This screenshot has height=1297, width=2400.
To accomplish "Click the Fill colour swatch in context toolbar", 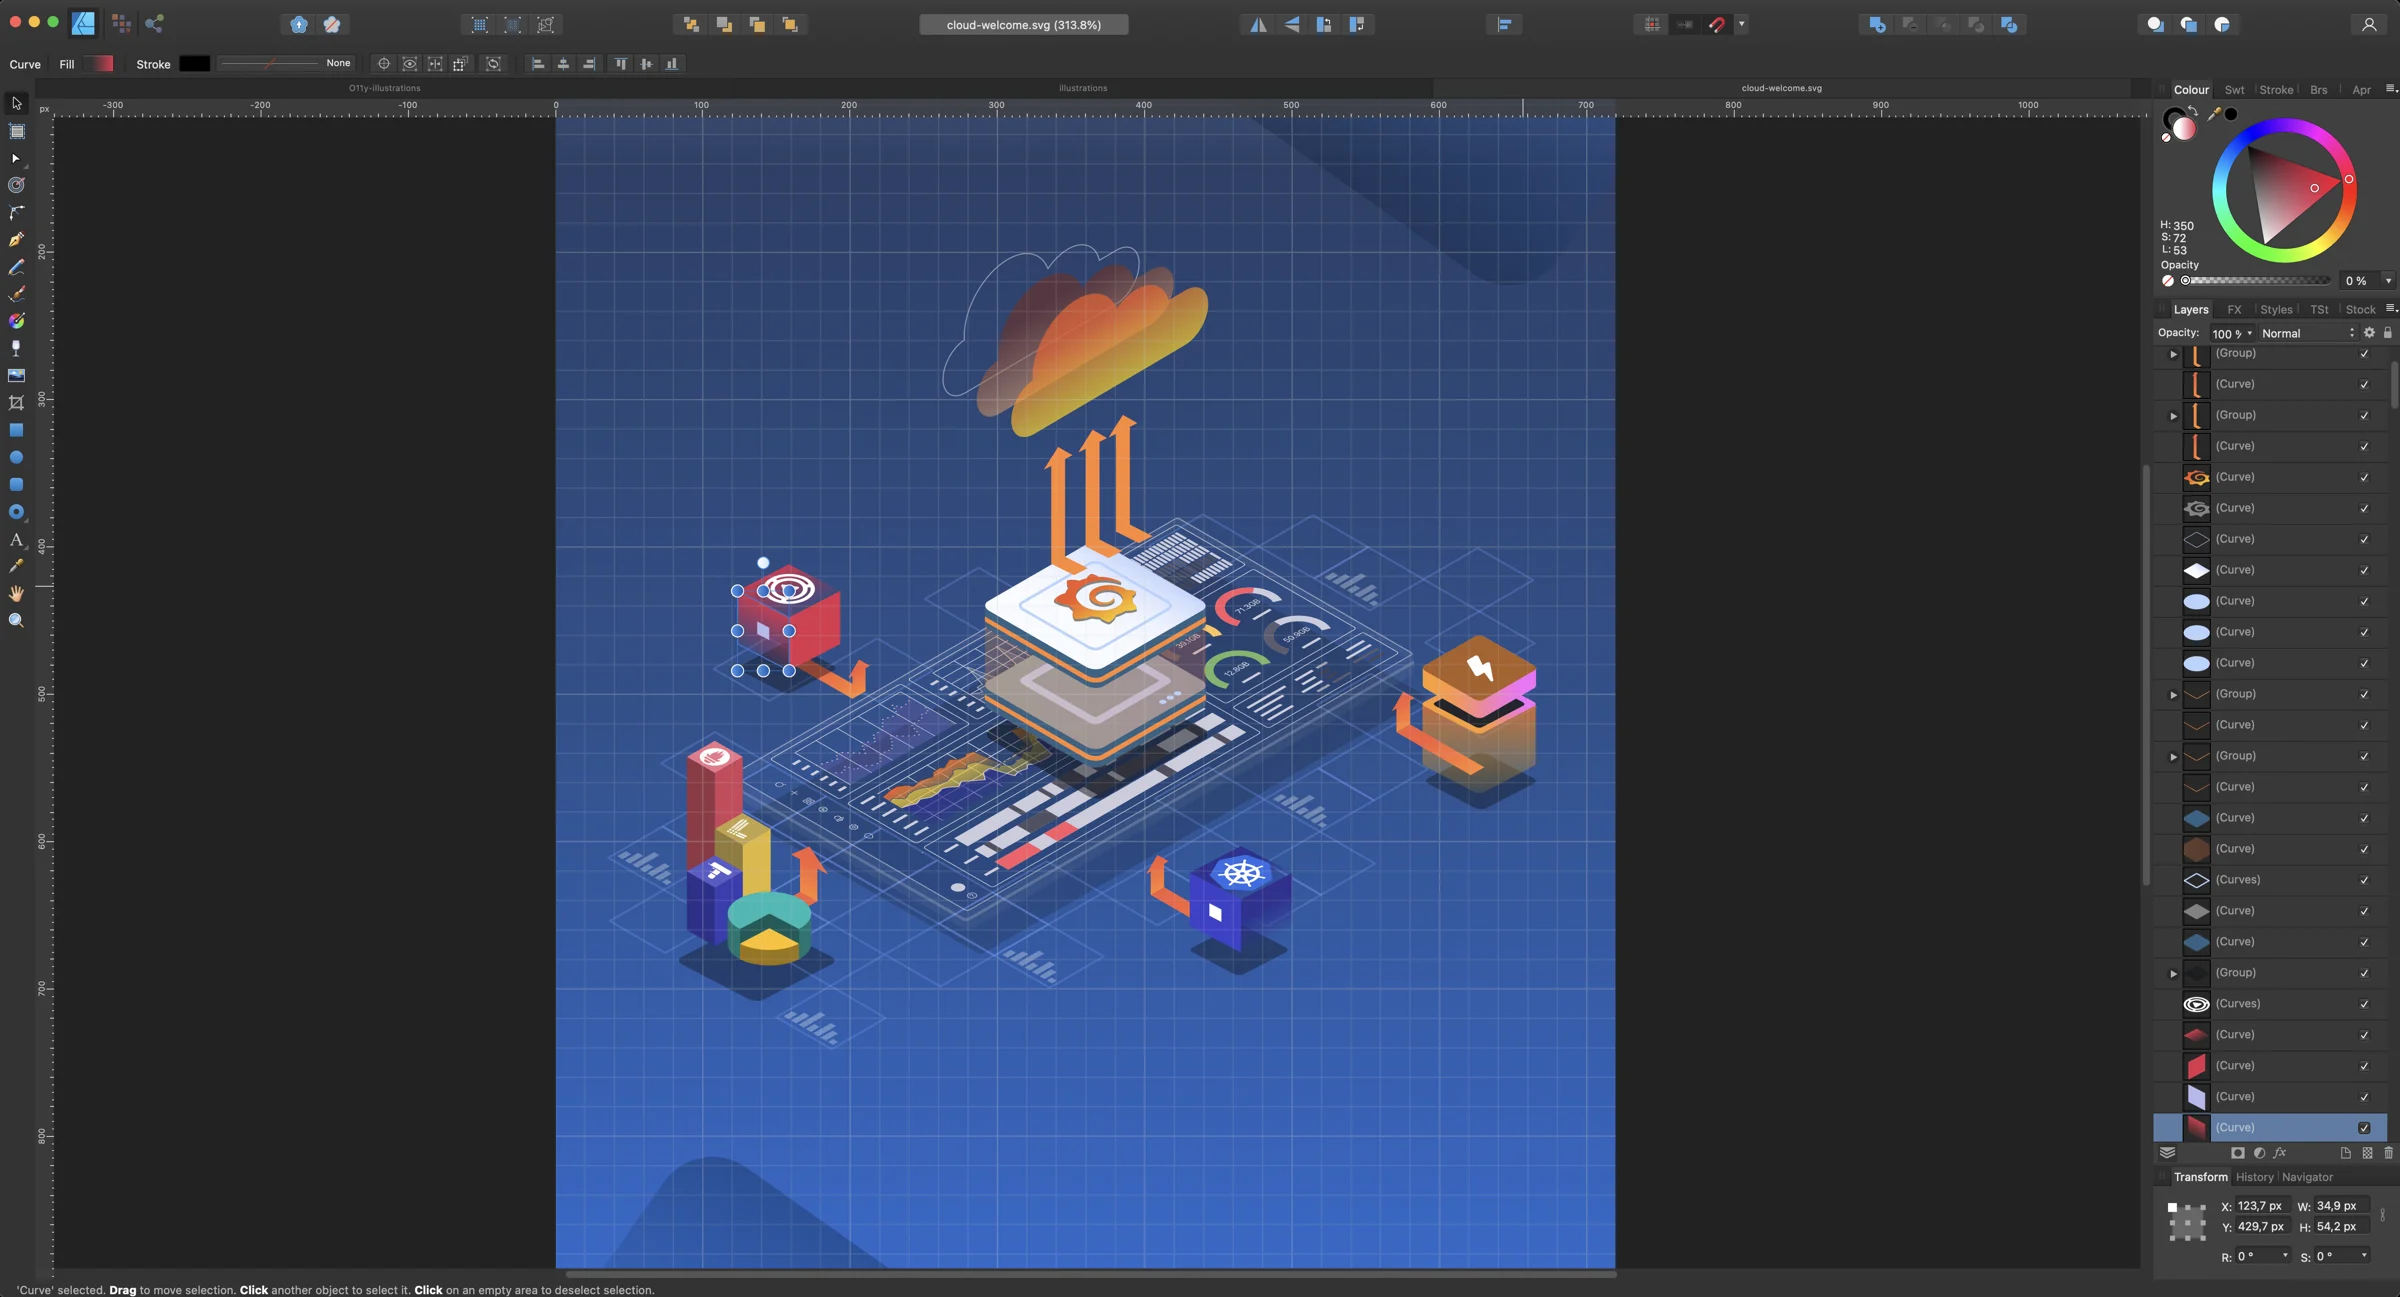I will tap(98, 64).
